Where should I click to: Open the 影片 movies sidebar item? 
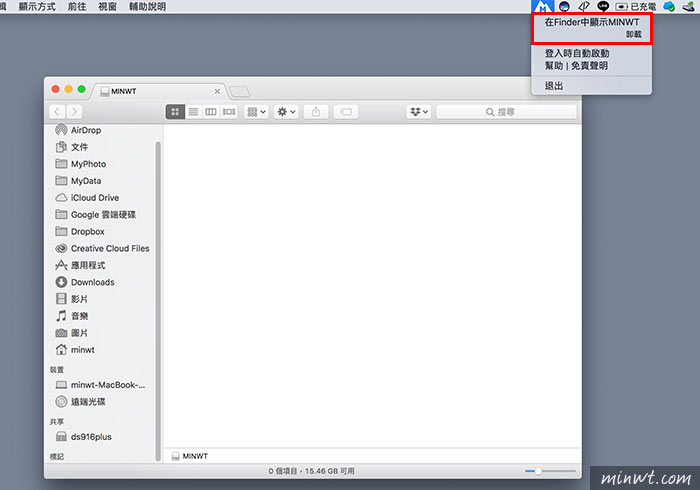pyautogui.click(x=71, y=299)
